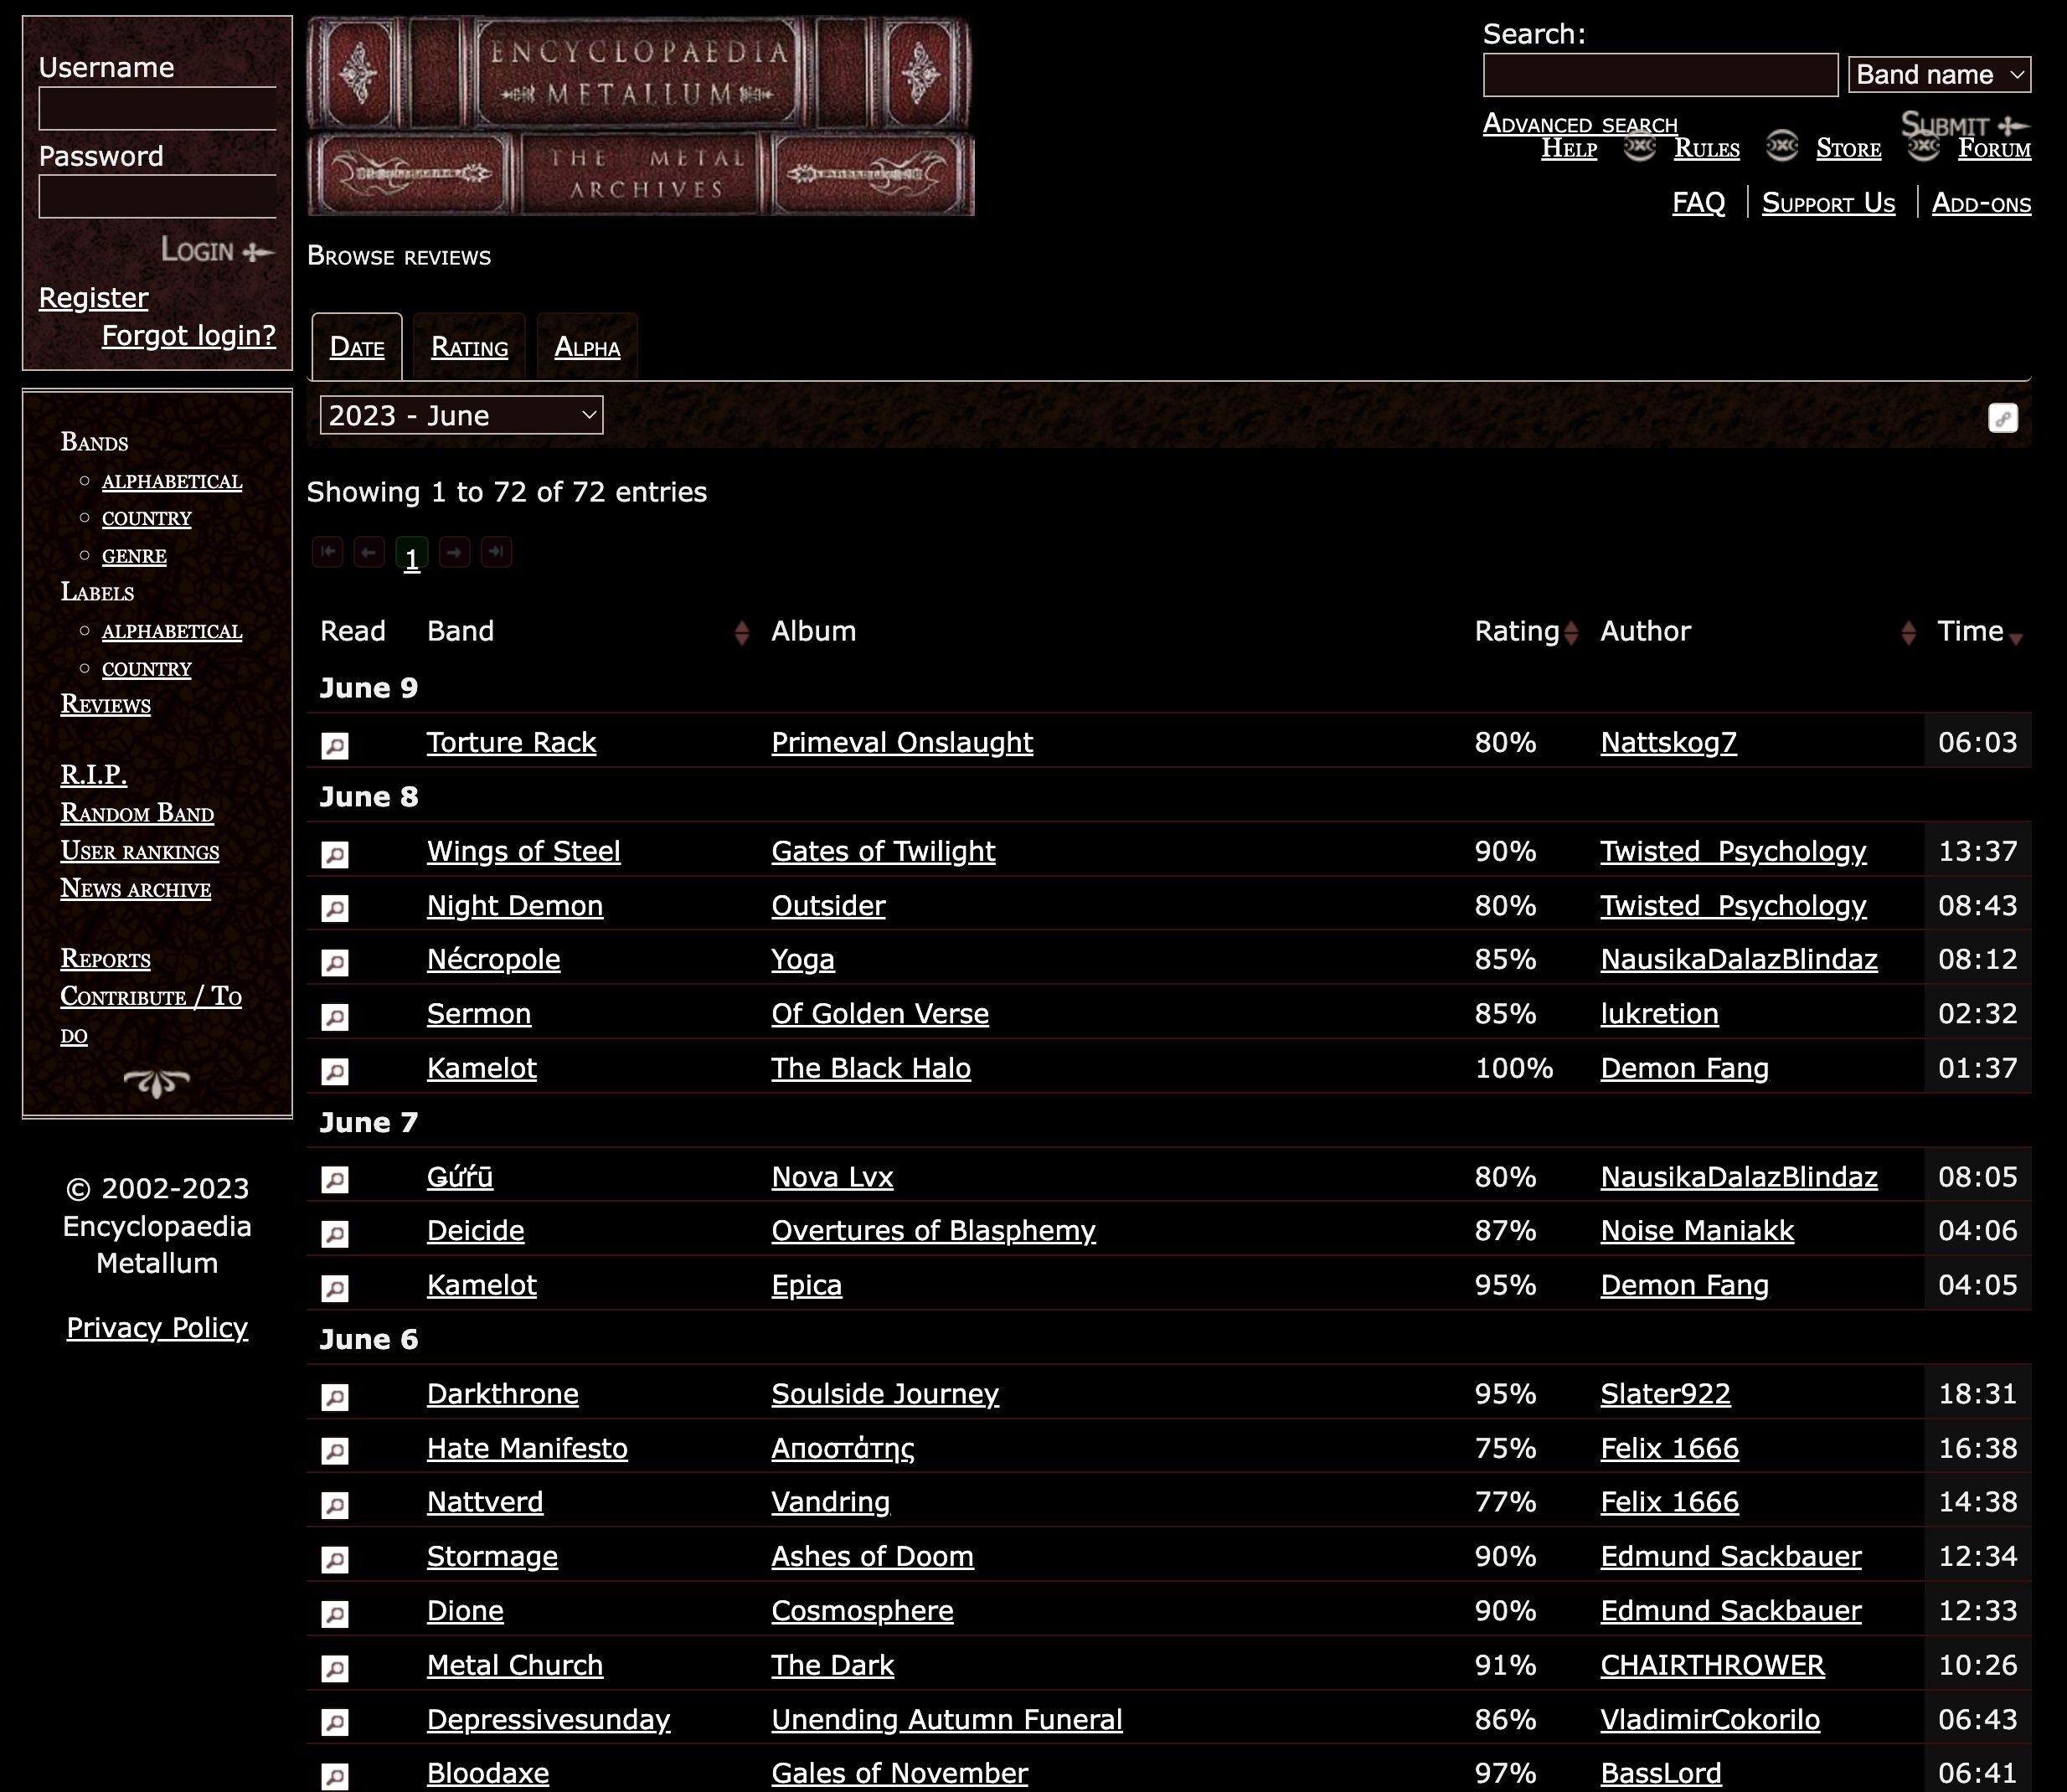The width and height of the screenshot is (2067, 1792).
Task: Click the Username input field
Action: pos(157,109)
